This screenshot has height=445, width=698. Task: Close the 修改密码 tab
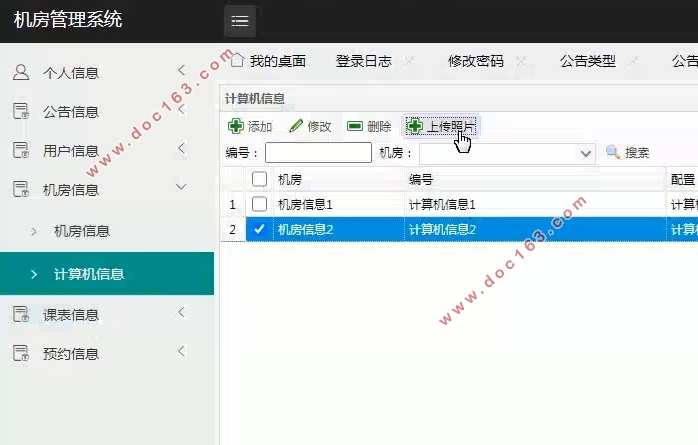pos(521,61)
